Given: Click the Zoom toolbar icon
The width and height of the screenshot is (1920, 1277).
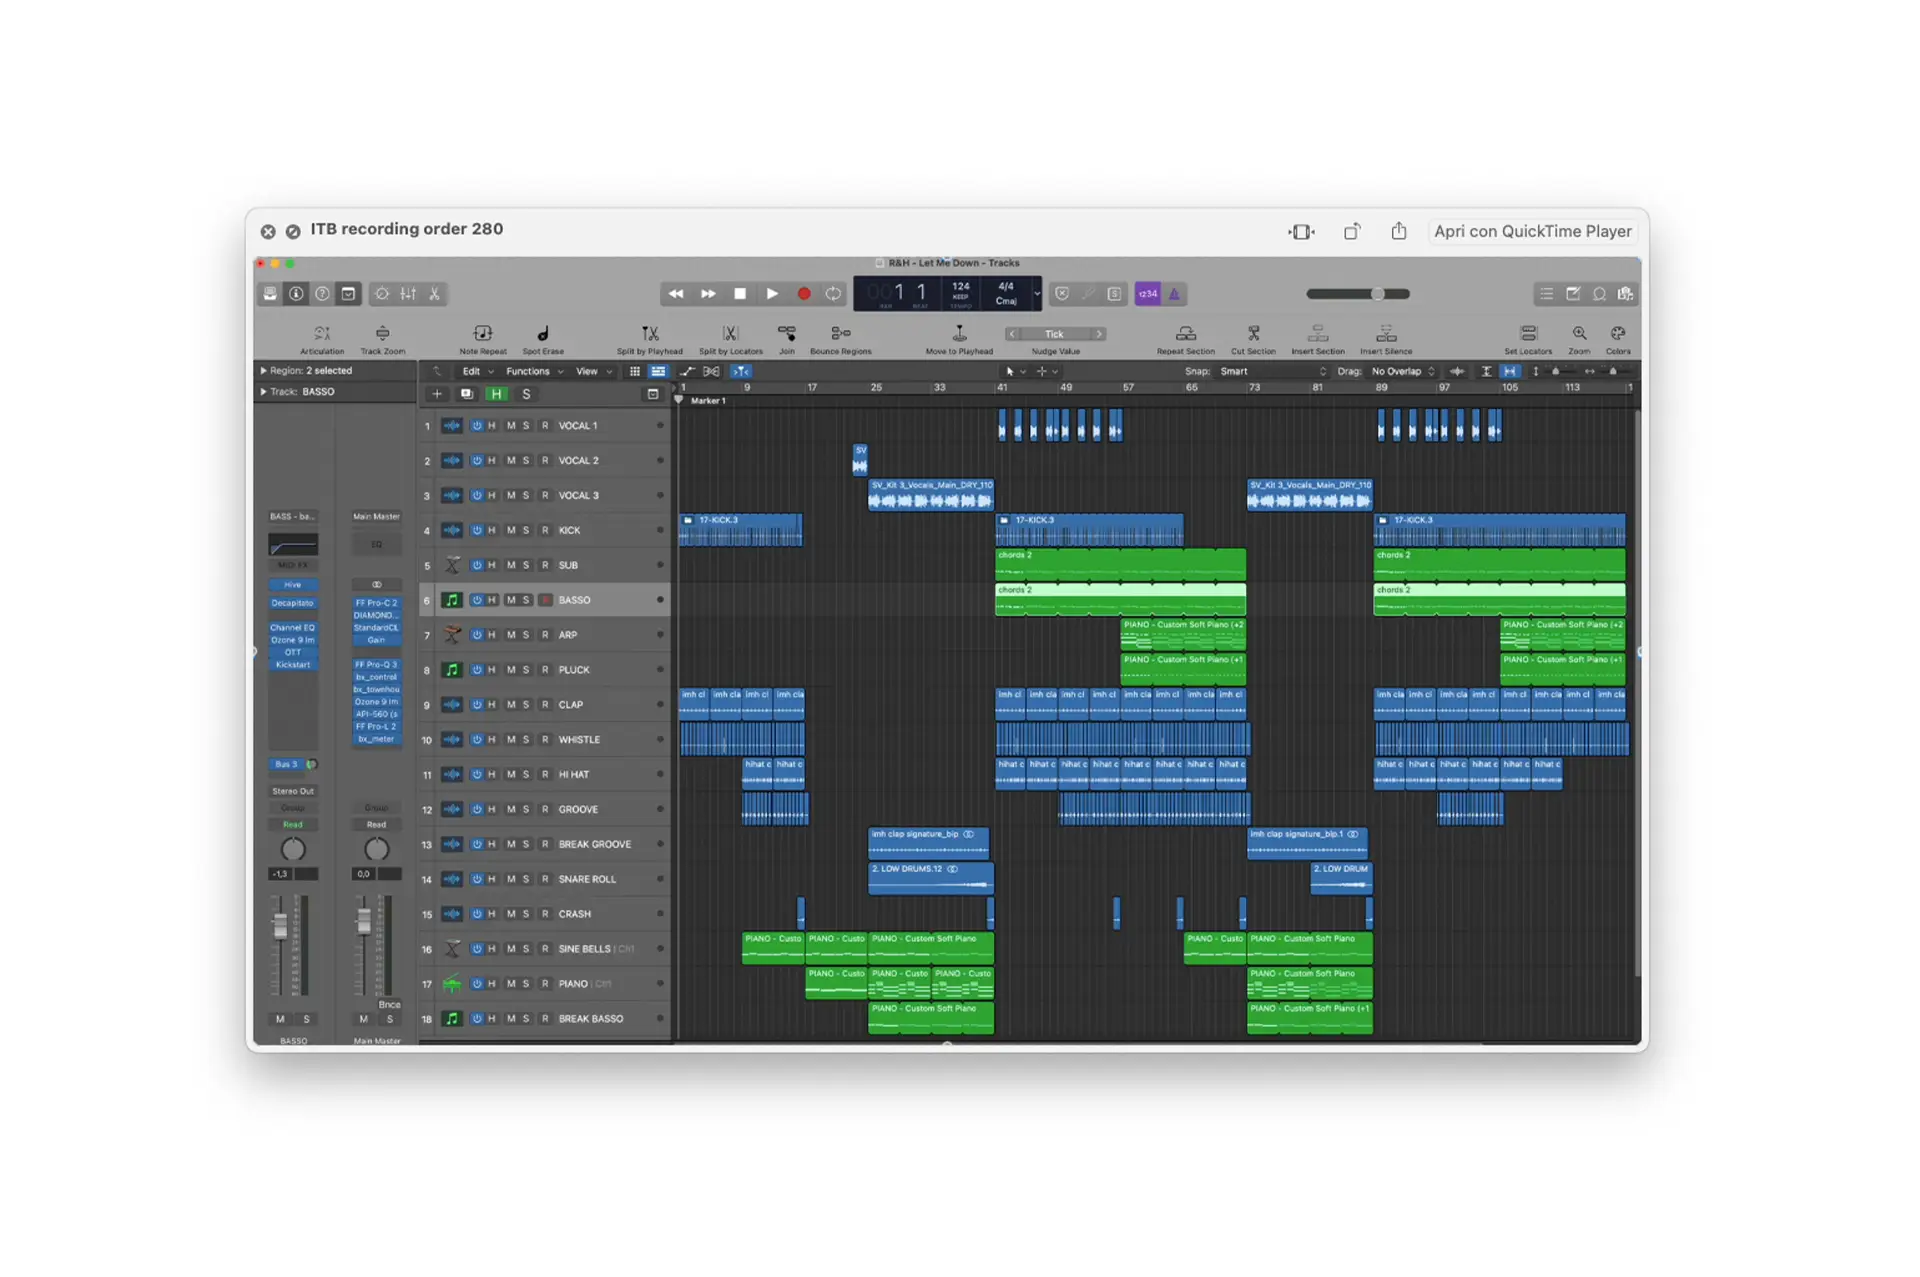Looking at the screenshot, I should click(1579, 334).
